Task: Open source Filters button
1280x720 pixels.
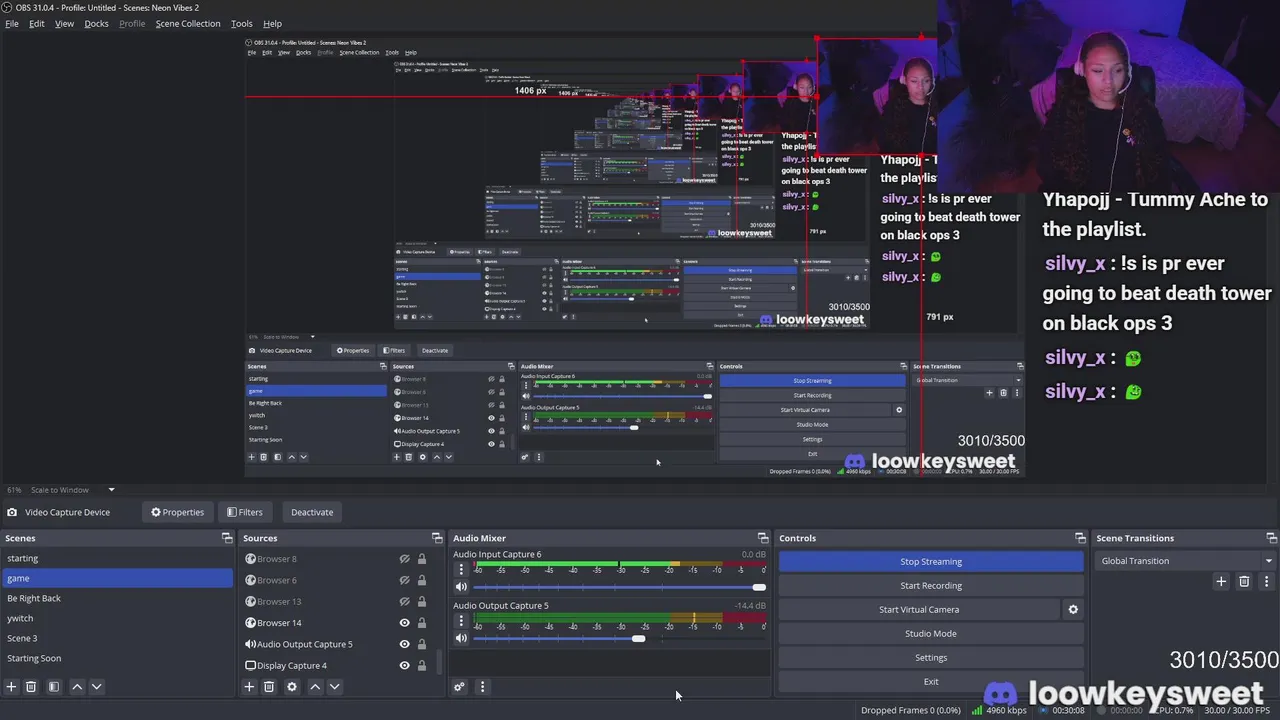Action: point(245,512)
